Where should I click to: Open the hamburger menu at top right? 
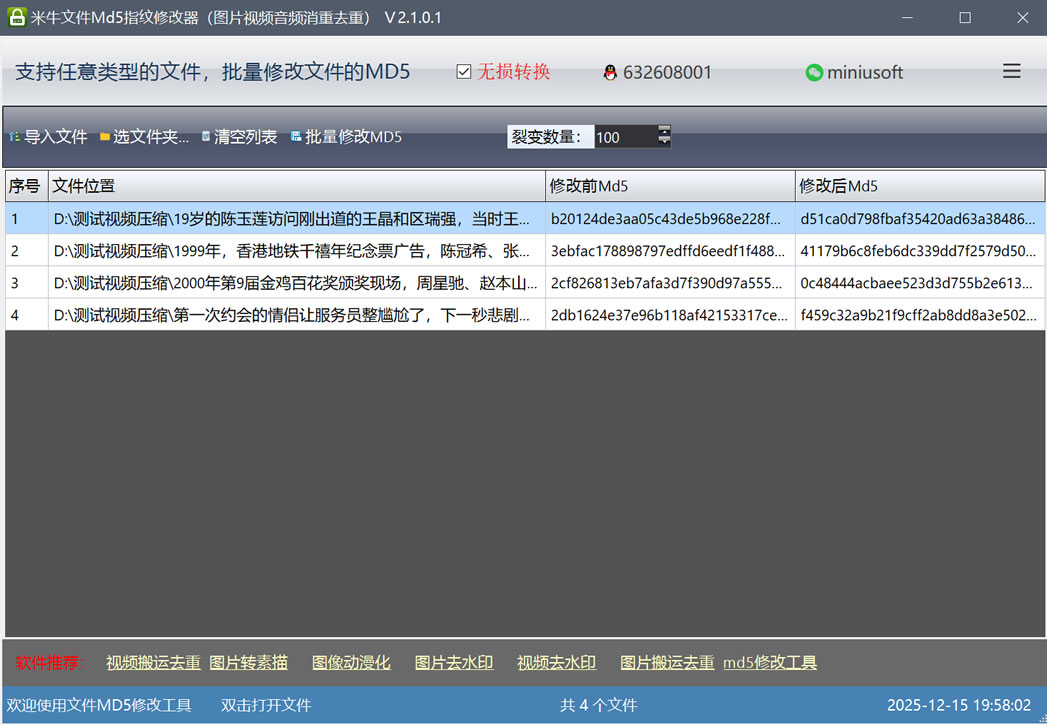1011,71
